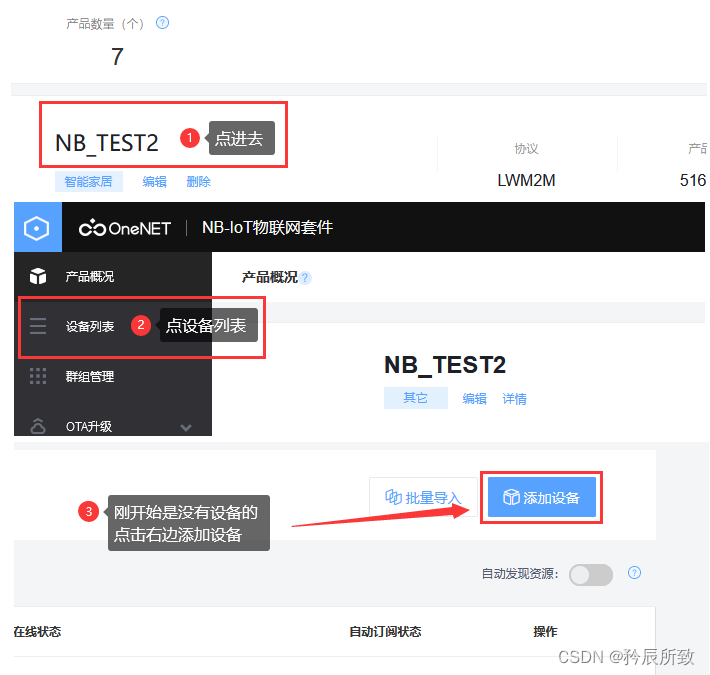Click the OTA升级 cloud icon
Image resolution: width=710 pixels, height=675 pixels.
38,426
